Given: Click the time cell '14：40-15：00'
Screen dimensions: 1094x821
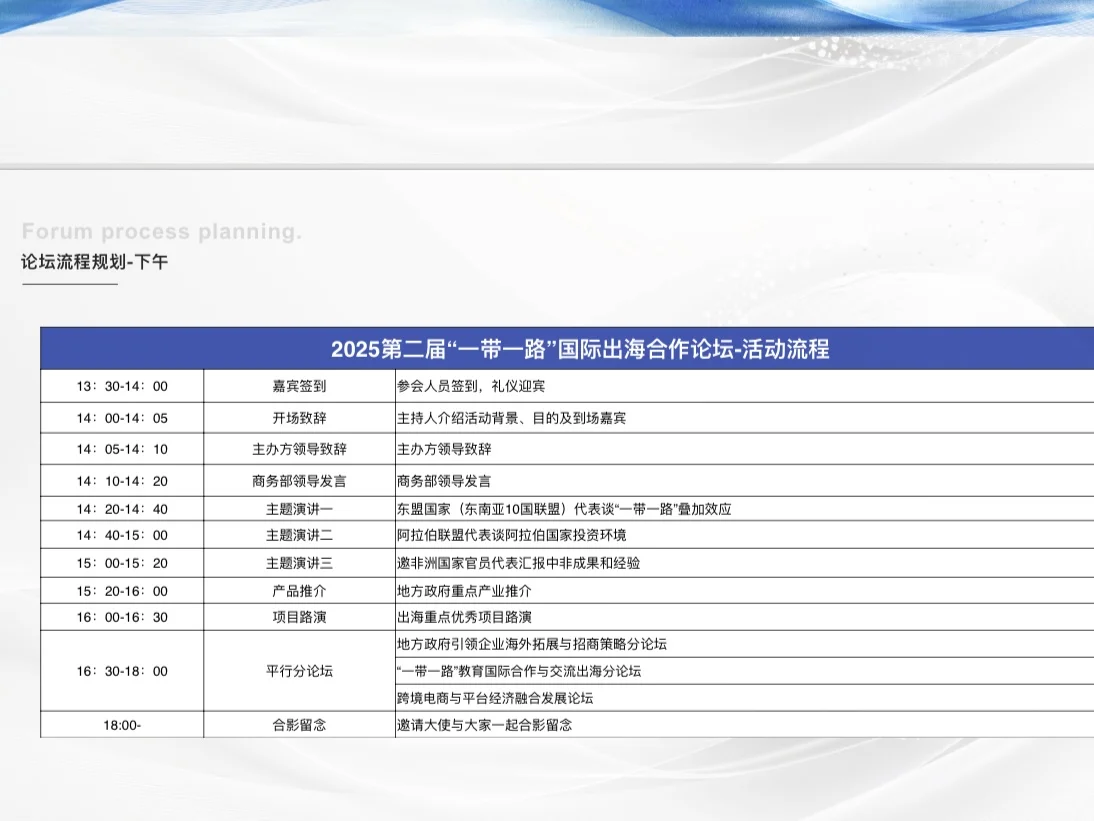Looking at the screenshot, I should tap(122, 536).
